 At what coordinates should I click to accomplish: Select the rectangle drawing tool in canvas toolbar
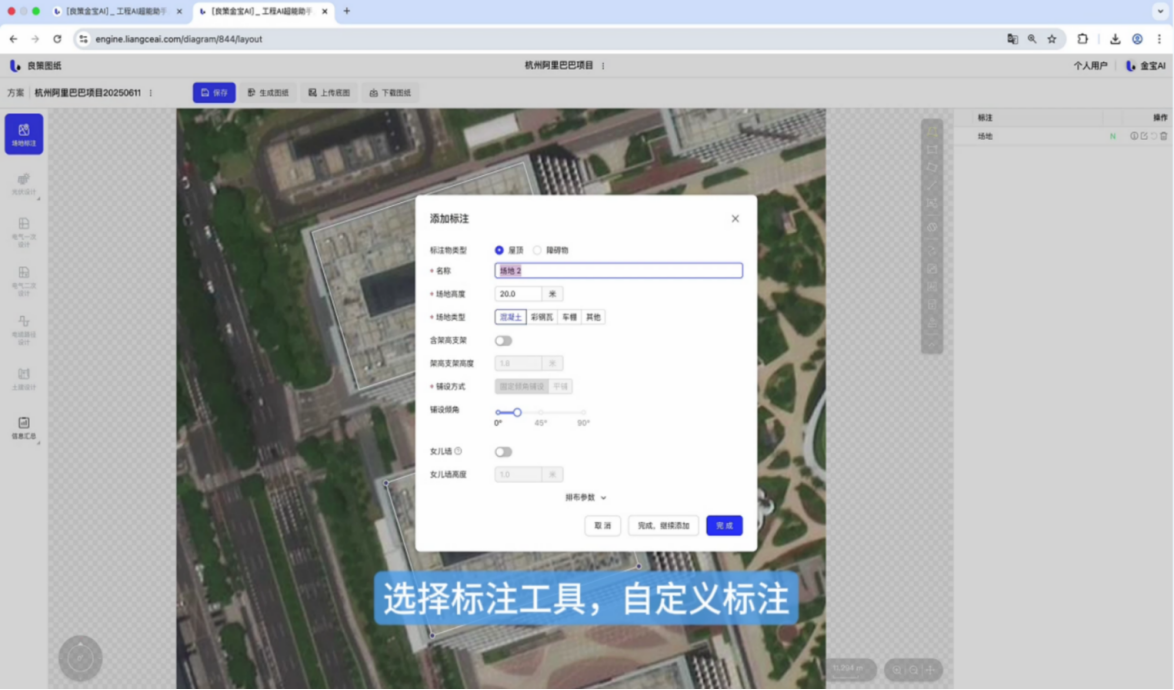coord(932,149)
